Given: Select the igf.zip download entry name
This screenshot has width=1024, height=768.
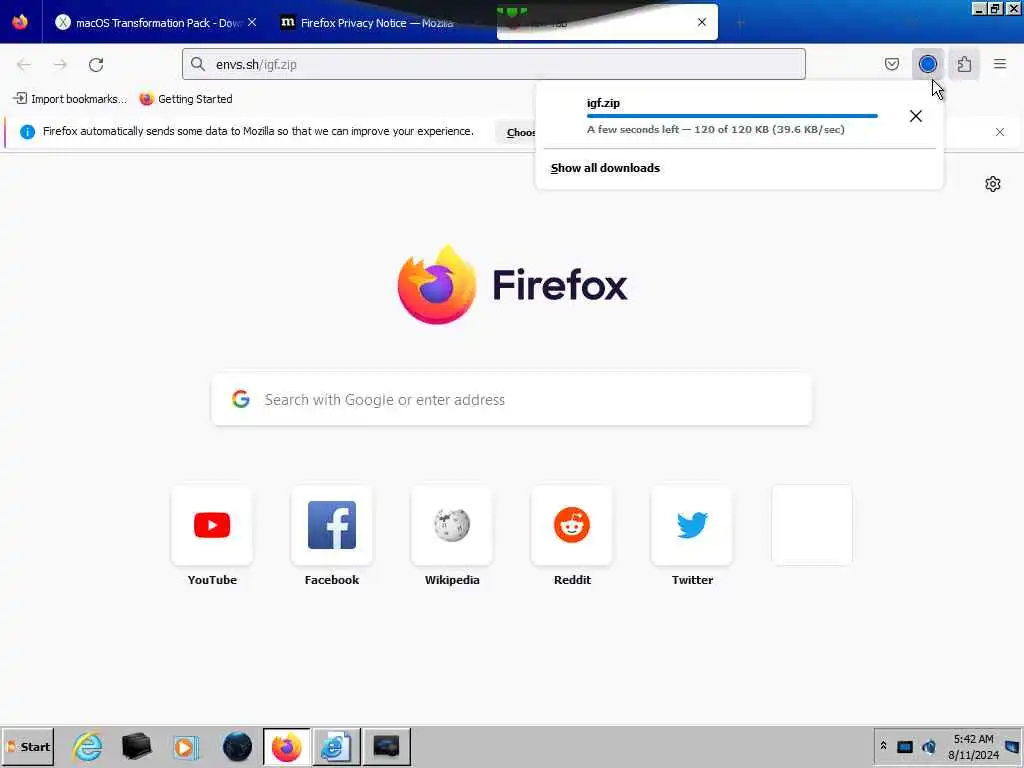Looking at the screenshot, I should (603, 103).
